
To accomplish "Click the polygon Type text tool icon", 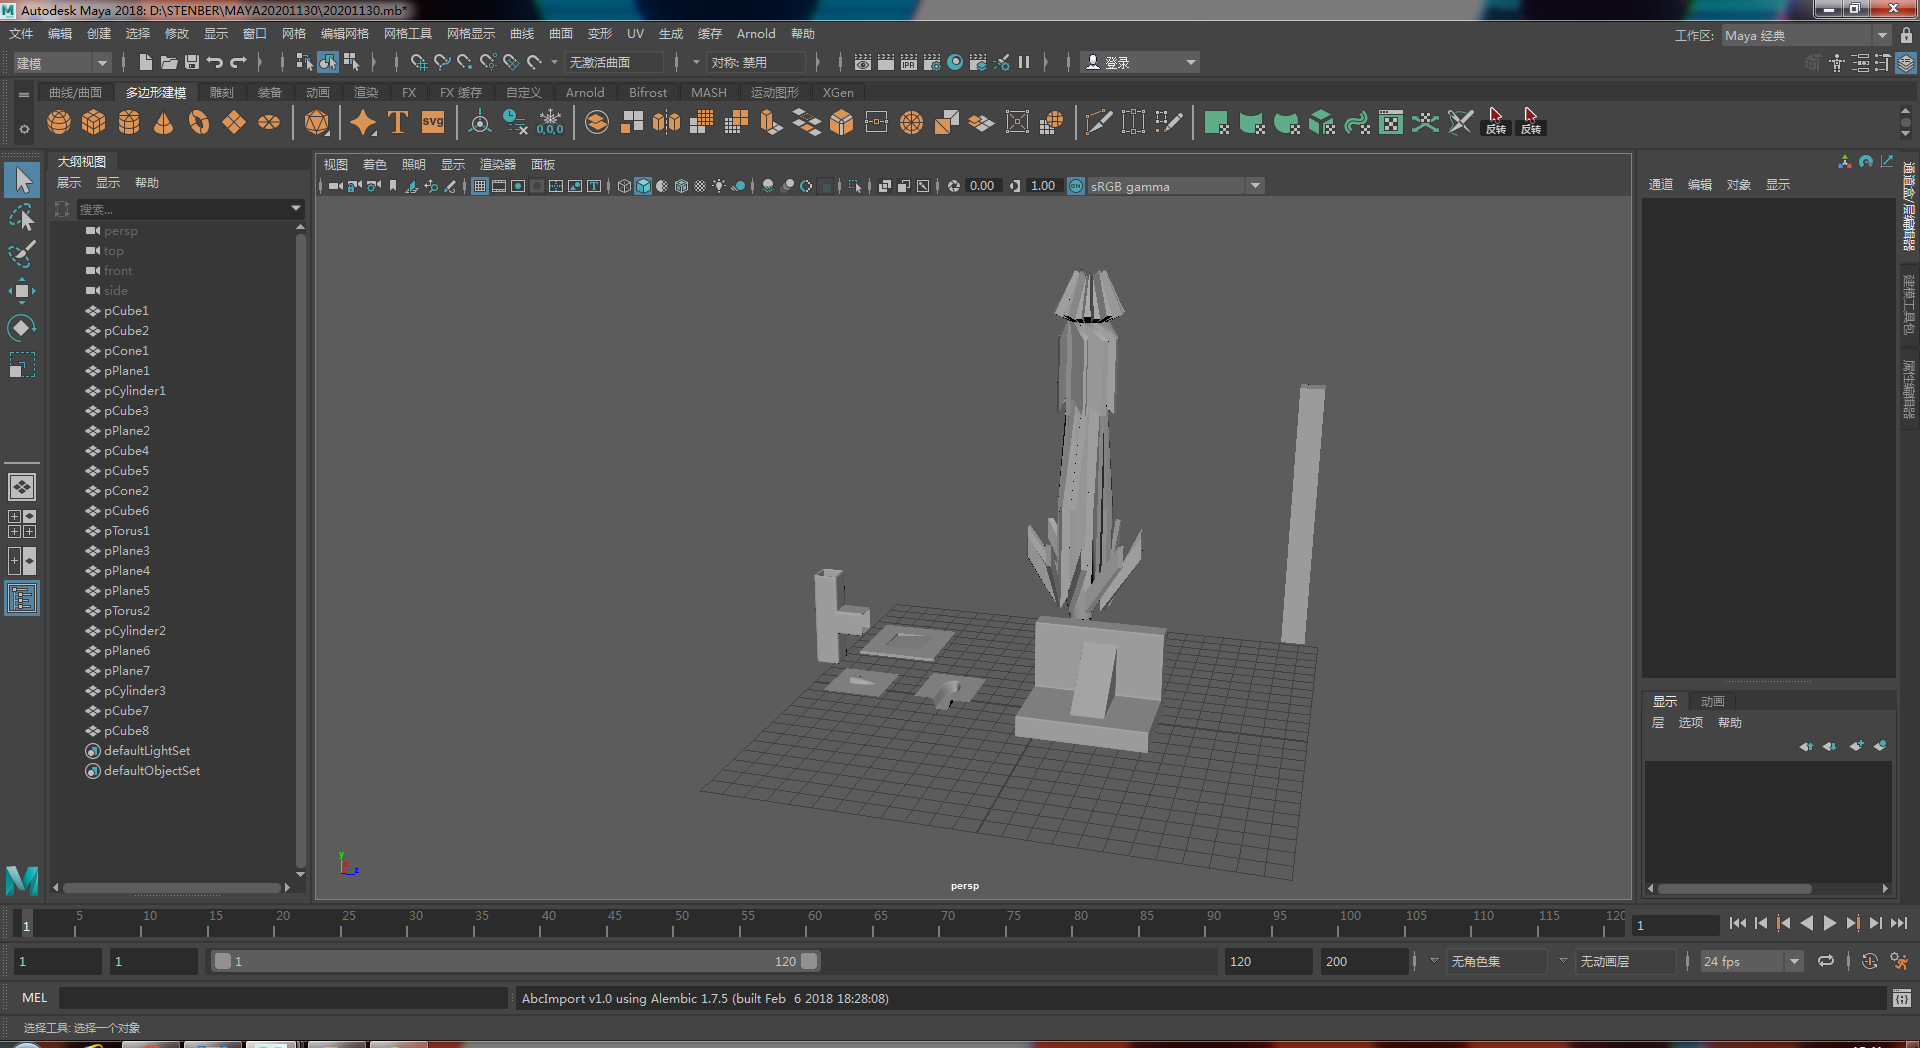I will tap(398, 123).
